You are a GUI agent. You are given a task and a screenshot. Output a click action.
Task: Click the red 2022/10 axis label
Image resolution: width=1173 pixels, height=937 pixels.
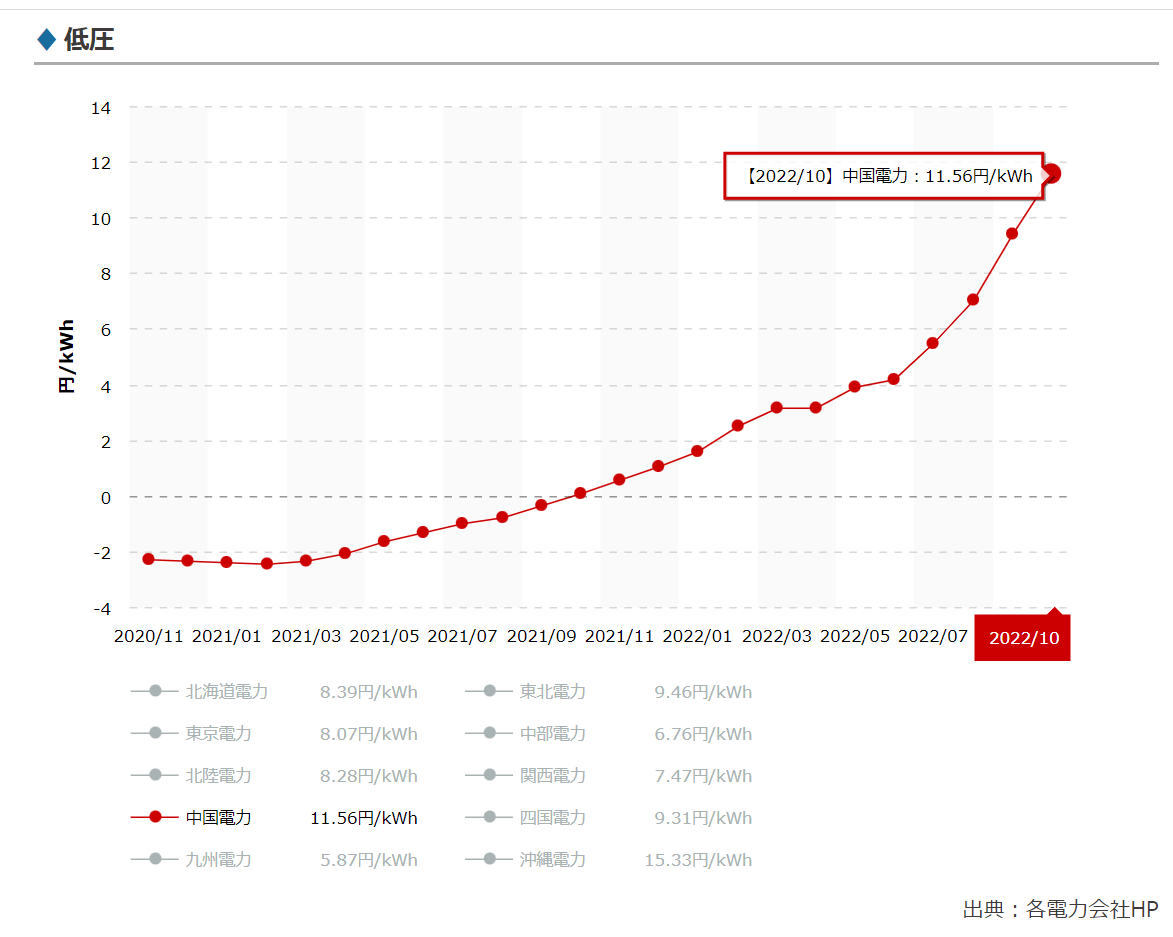pyautogui.click(x=1022, y=638)
